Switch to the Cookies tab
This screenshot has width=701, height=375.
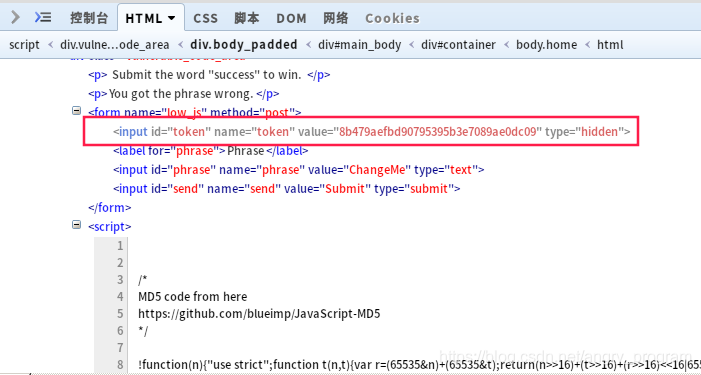(x=393, y=18)
